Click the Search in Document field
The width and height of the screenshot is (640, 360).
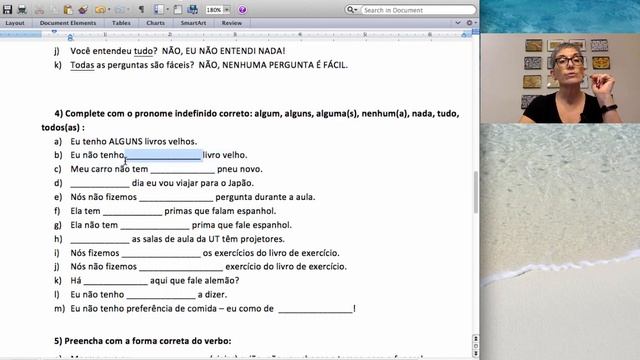(418, 10)
